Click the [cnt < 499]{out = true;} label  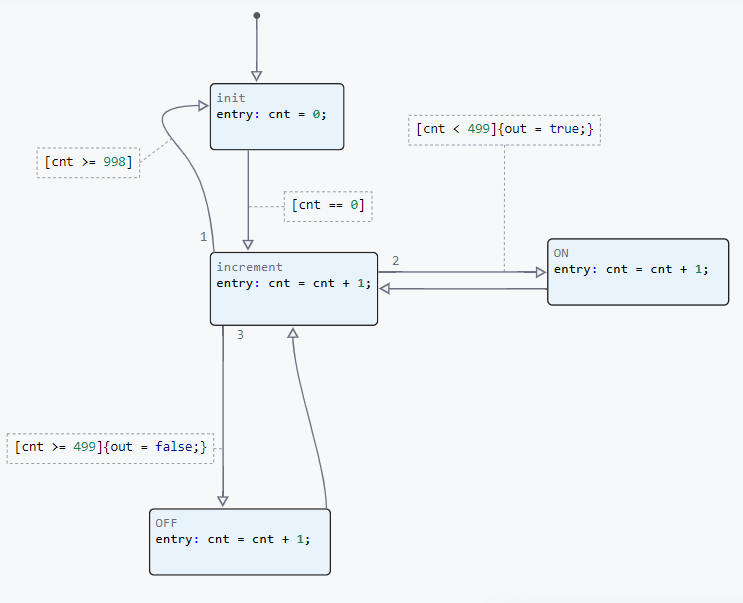[x=505, y=130]
